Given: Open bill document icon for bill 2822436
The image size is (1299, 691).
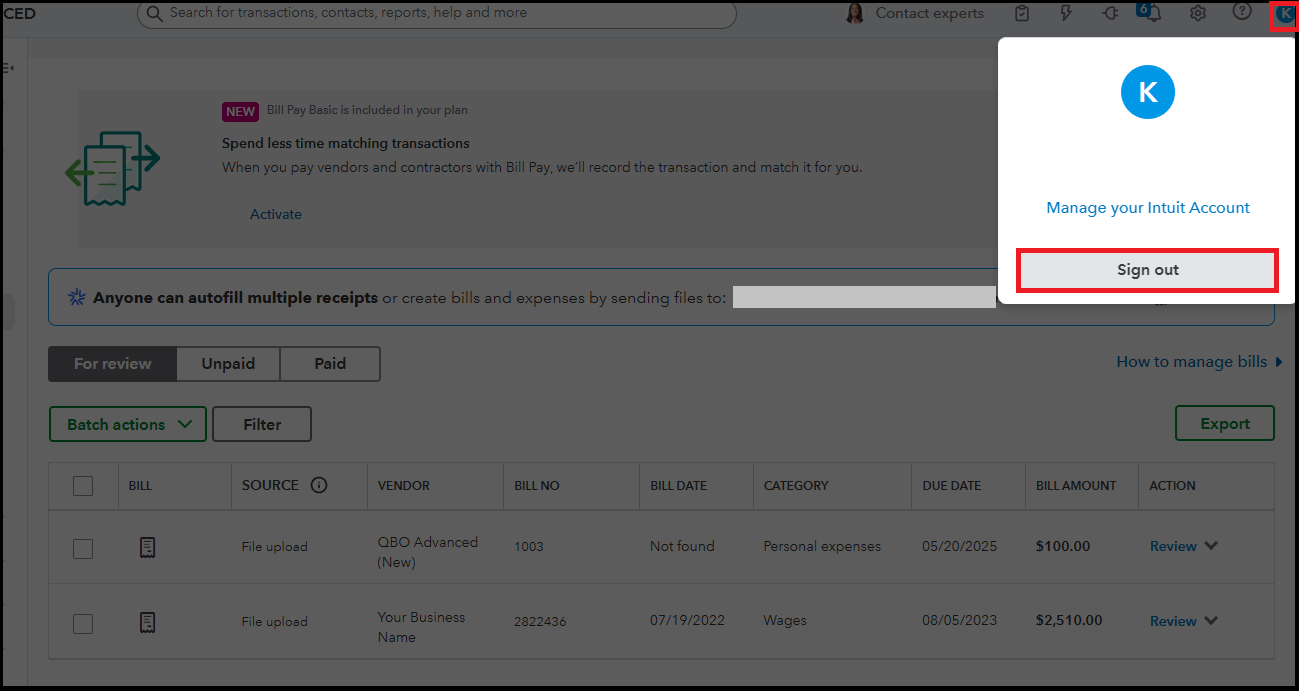Looking at the screenshot, I should pyautogui.click(x=147, y=622).
